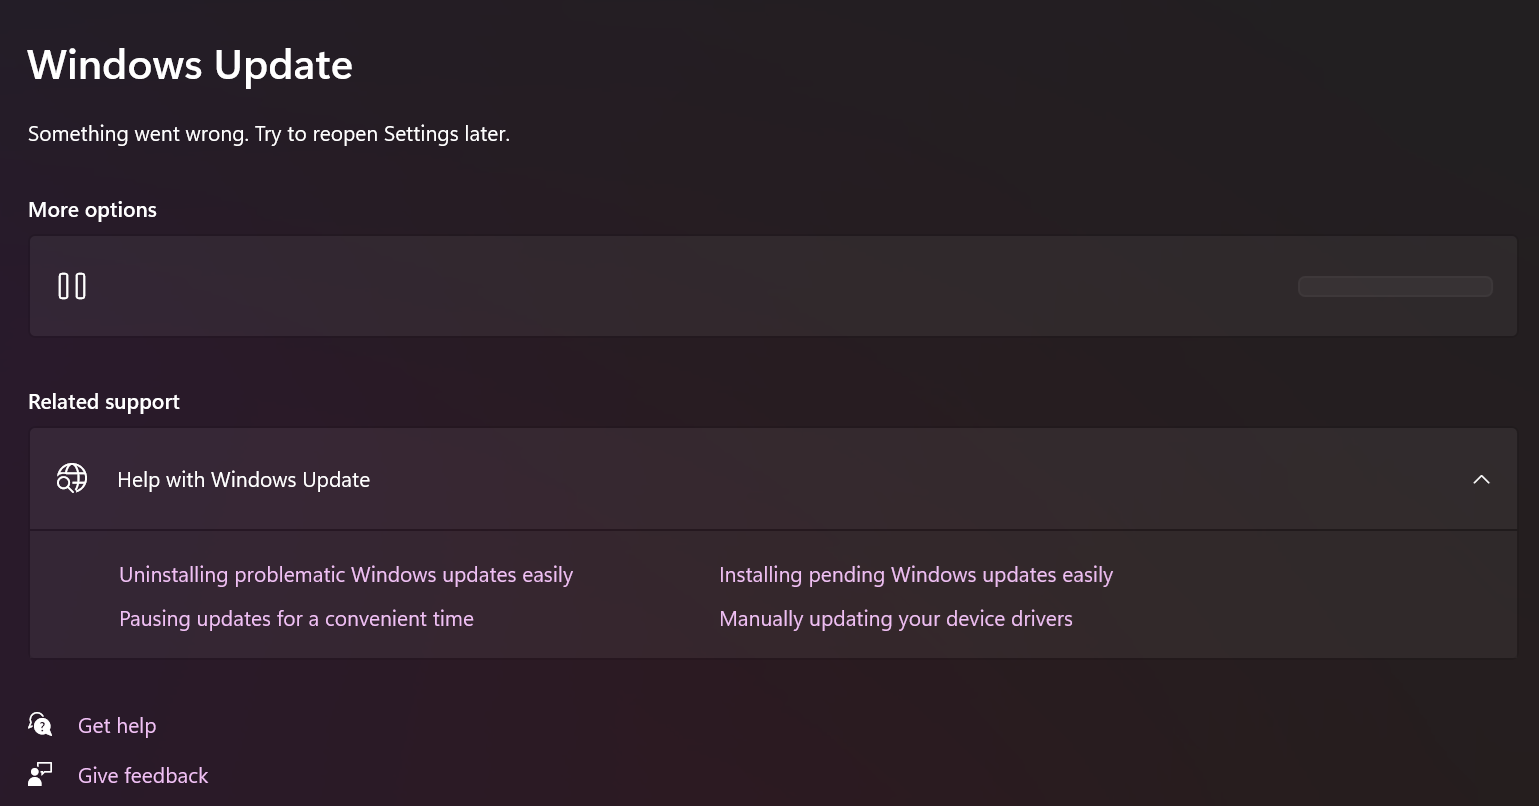Click the Give feedback person icon
Screen dimensions: 1539x806
pos(40,774)
